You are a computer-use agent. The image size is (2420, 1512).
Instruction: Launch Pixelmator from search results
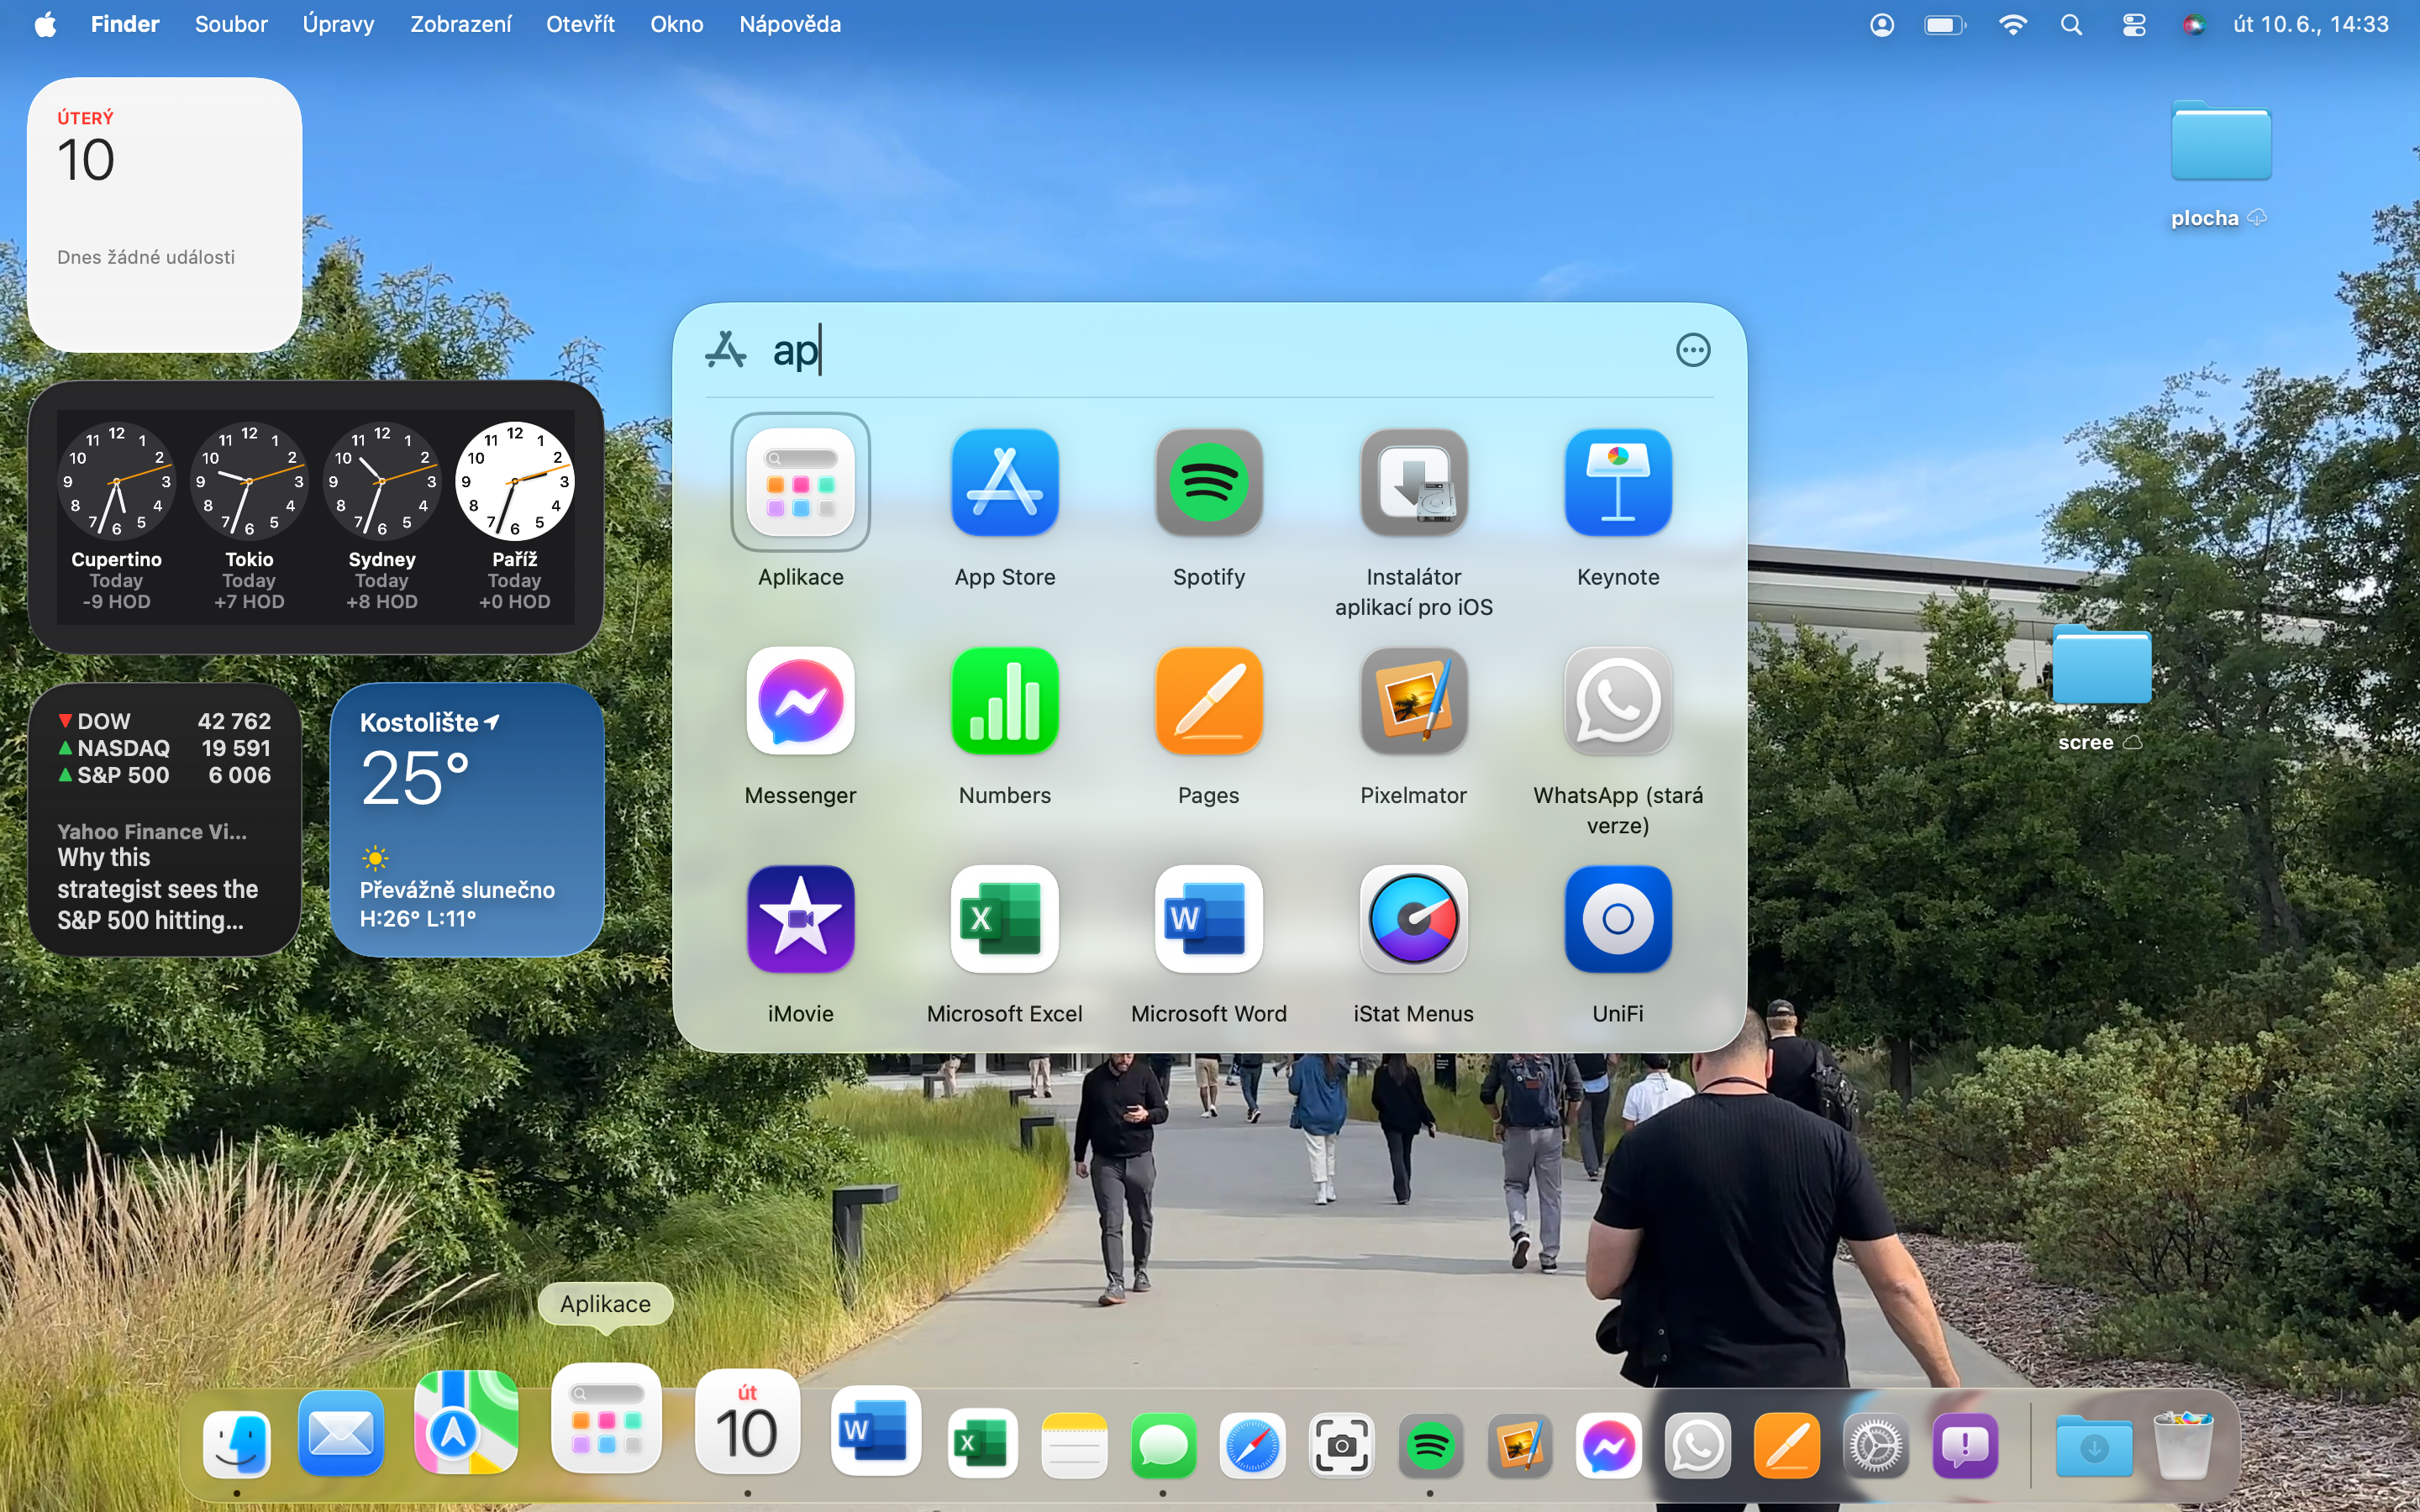coord(1413,701)
